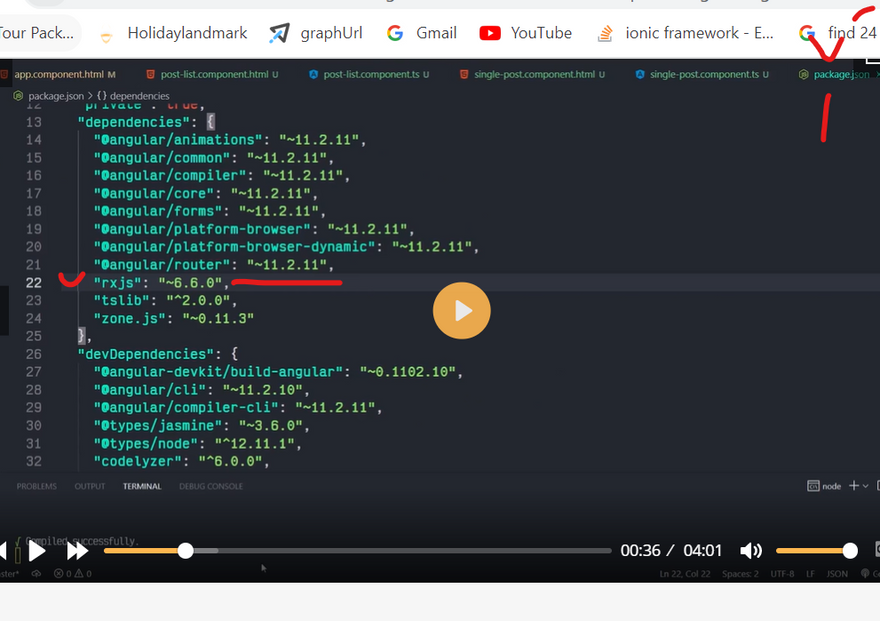This screenshot has width=880, height=621.
Task: Click the tslib dependency line
Action: click(x=166, y=301)
